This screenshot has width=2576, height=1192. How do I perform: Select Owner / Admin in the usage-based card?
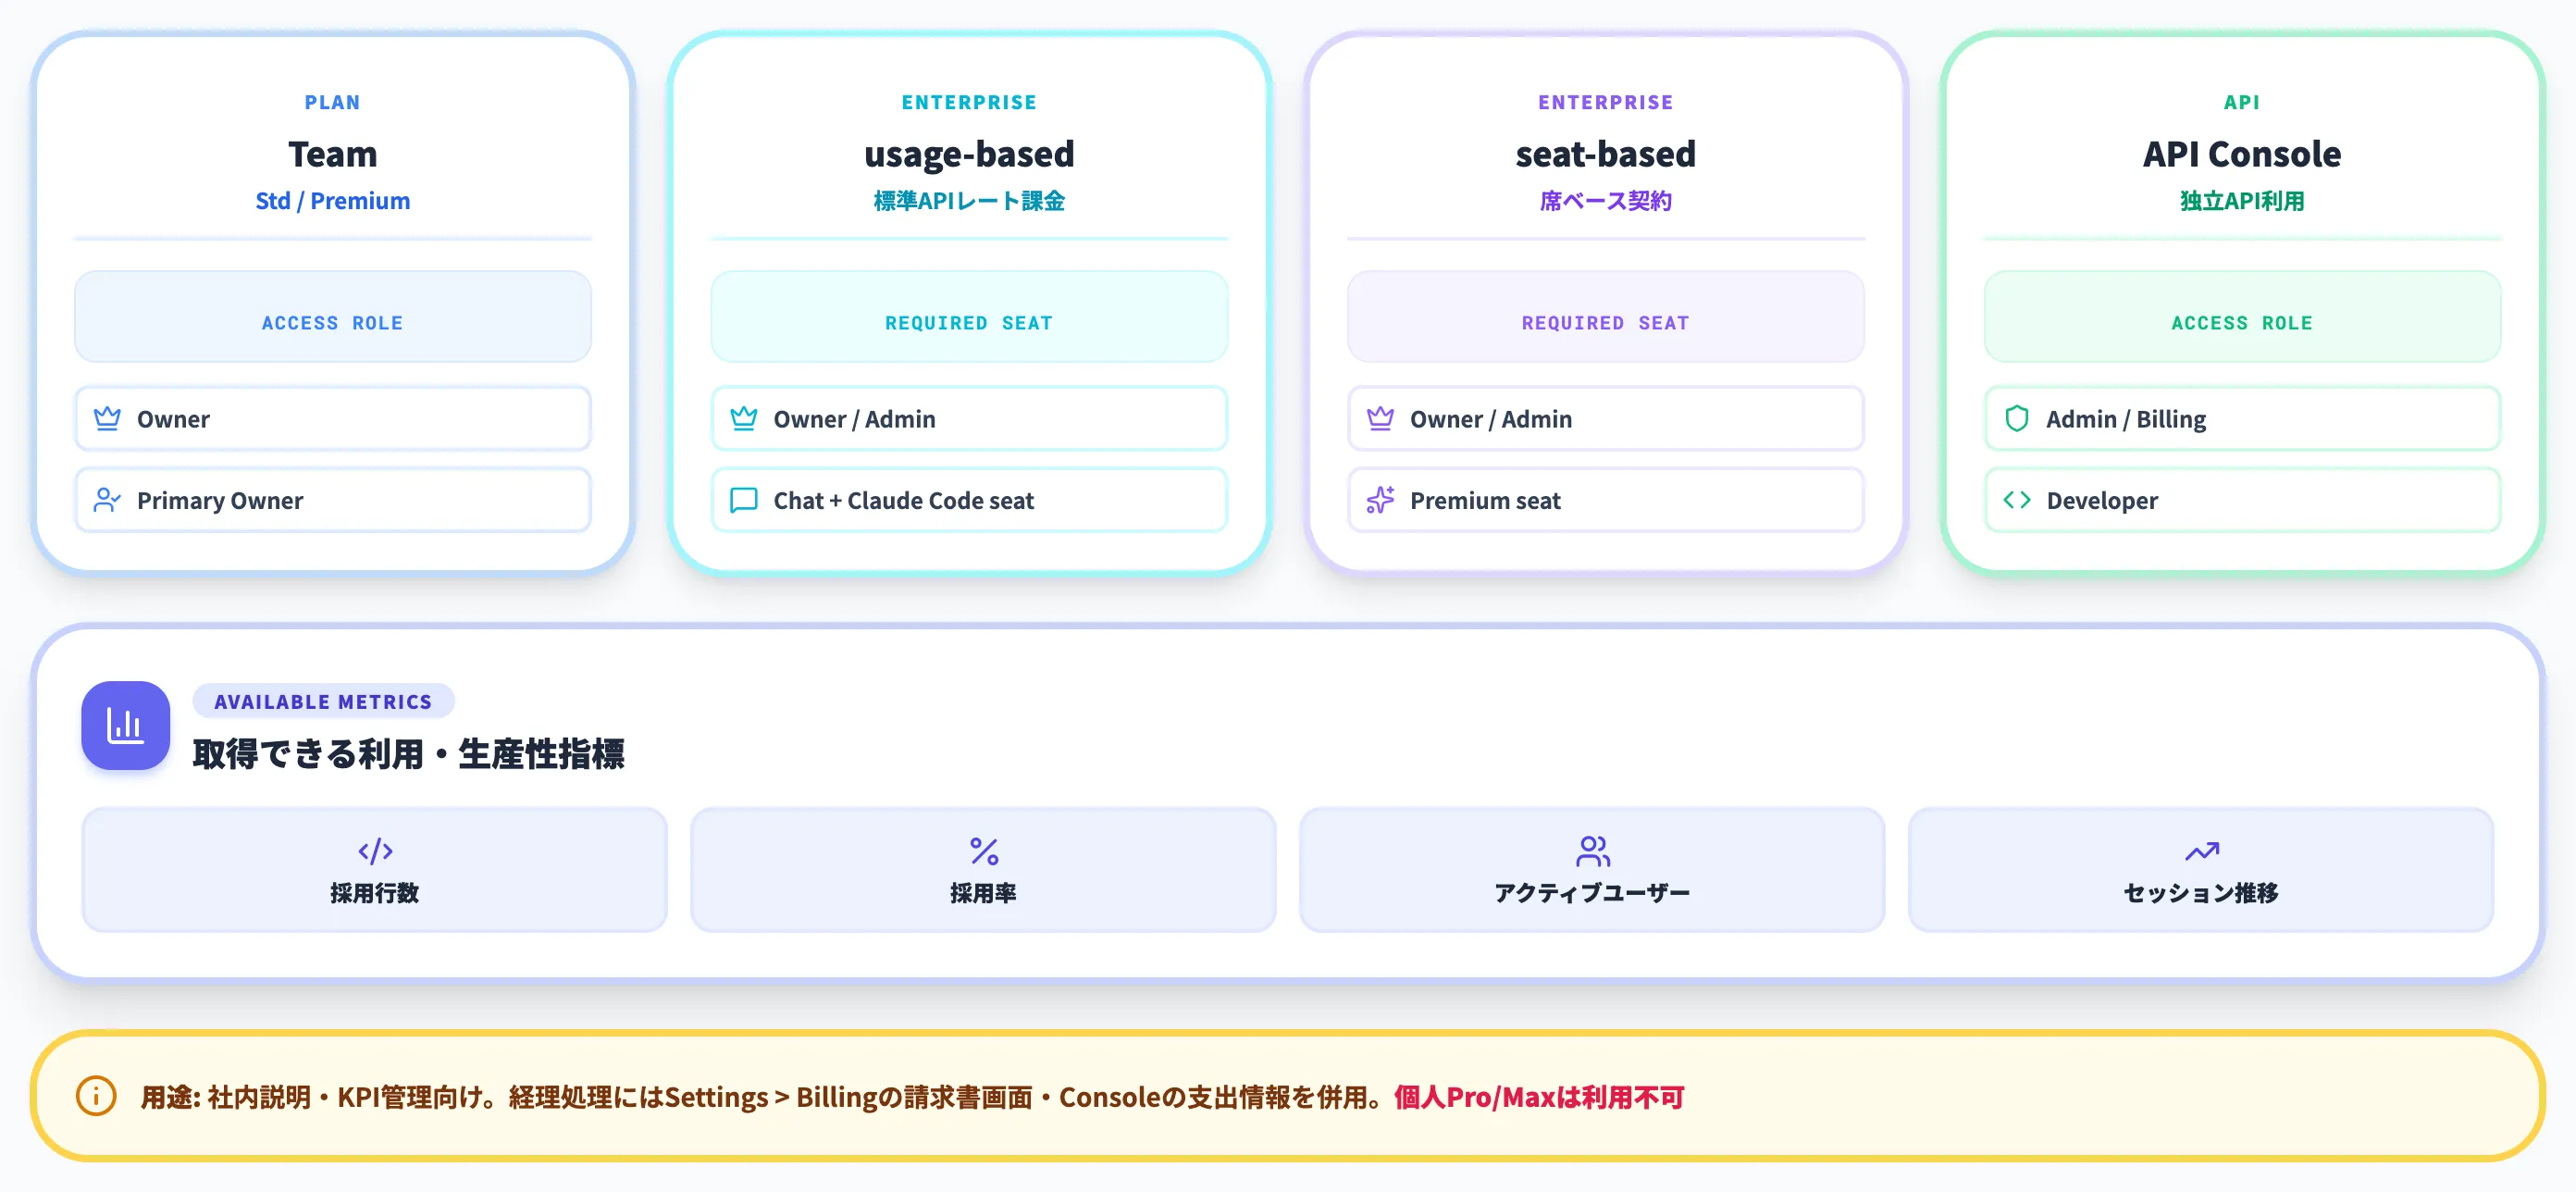click(x=969, y=418)
